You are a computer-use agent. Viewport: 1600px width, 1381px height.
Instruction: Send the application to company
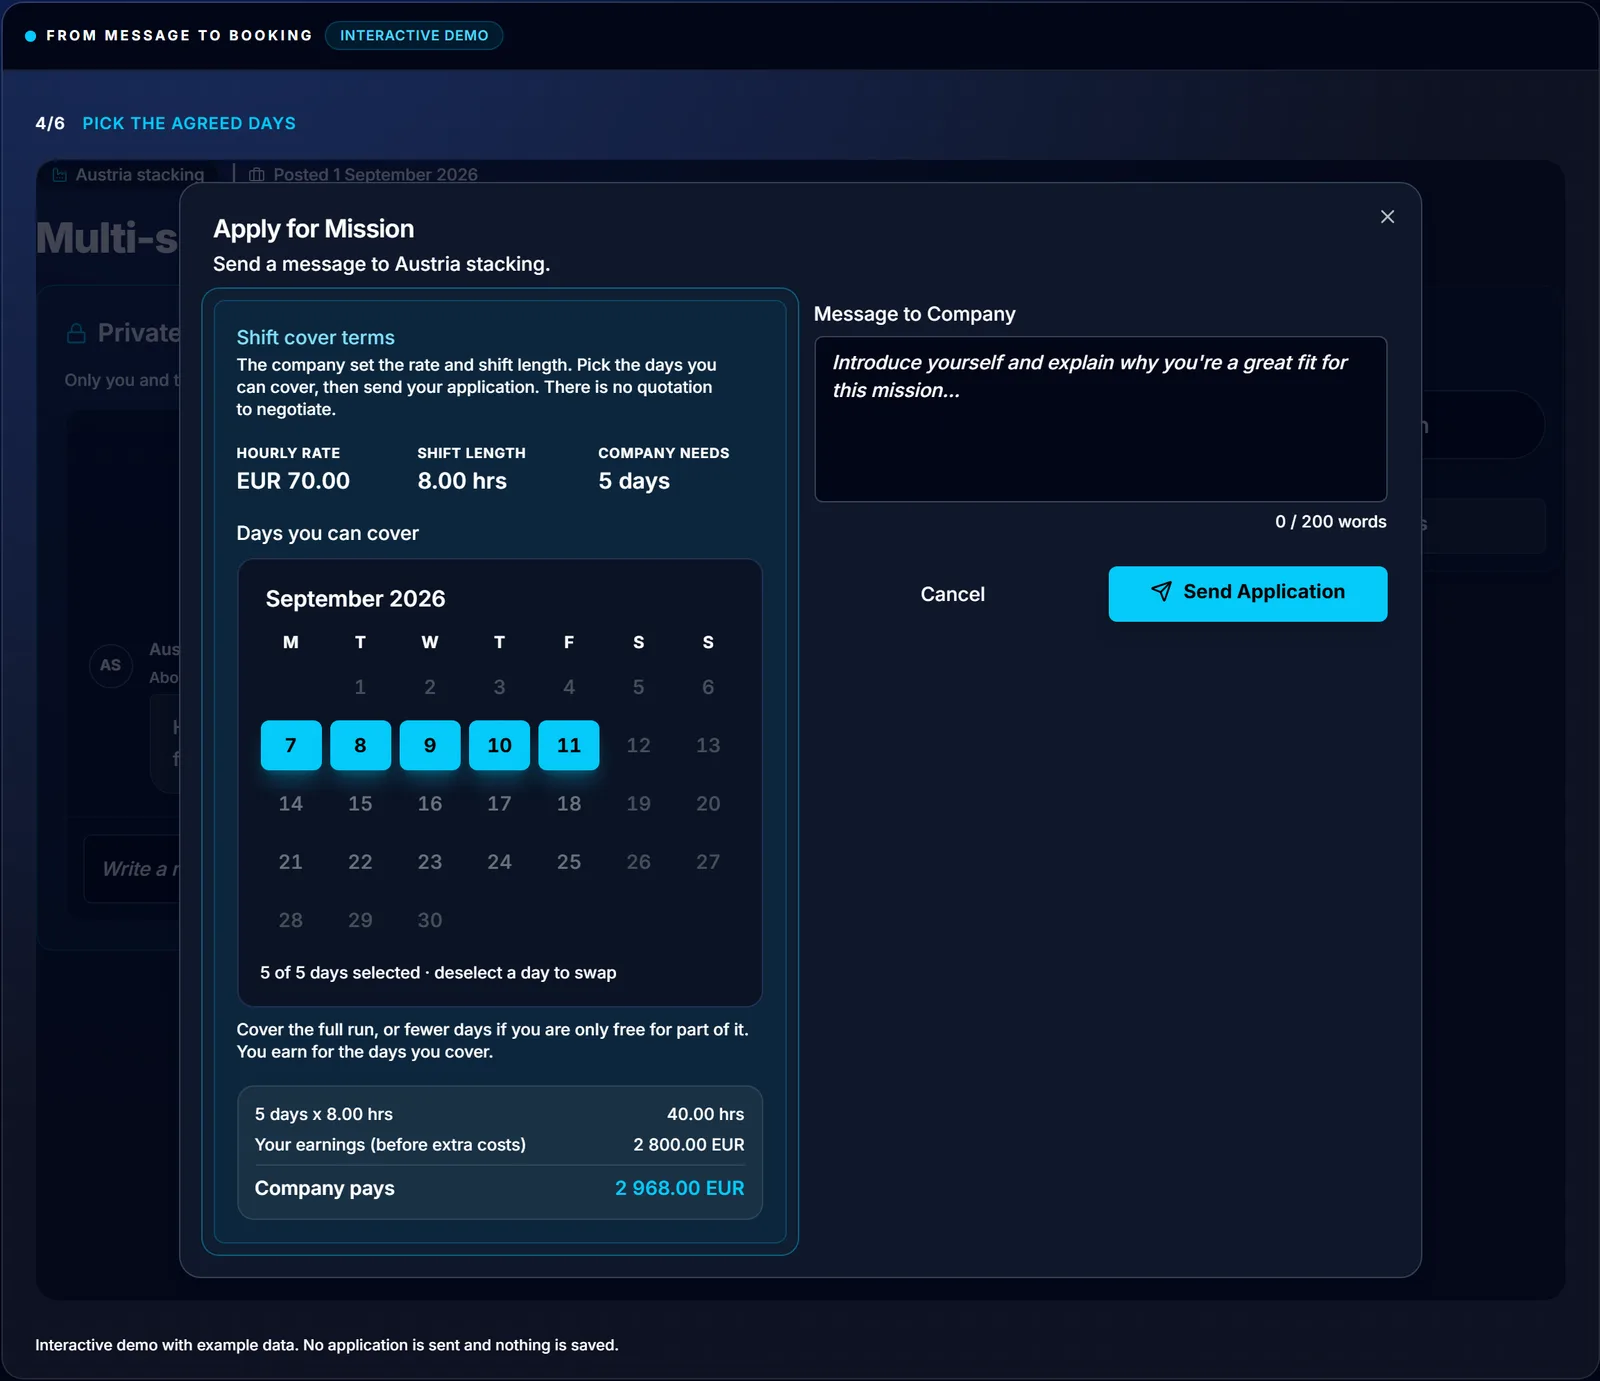point(1247,594)
